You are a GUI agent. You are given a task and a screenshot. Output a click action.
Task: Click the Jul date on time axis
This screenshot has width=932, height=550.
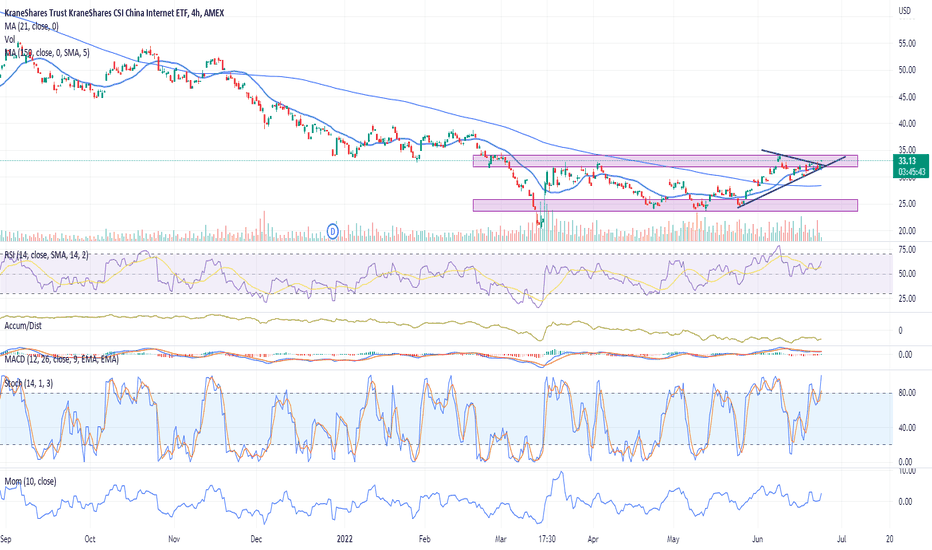click(841, 539)
